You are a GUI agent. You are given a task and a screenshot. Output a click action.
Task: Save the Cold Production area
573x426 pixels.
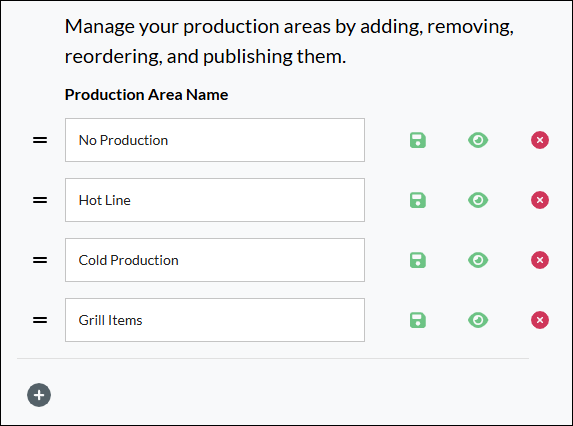(418, 260)
